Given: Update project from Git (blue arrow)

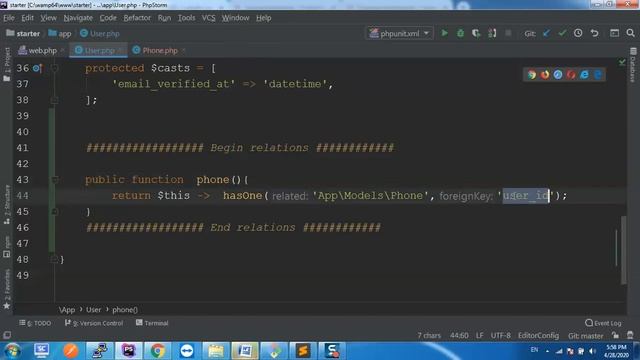Looking at the screenshot, I should (547, 33).
